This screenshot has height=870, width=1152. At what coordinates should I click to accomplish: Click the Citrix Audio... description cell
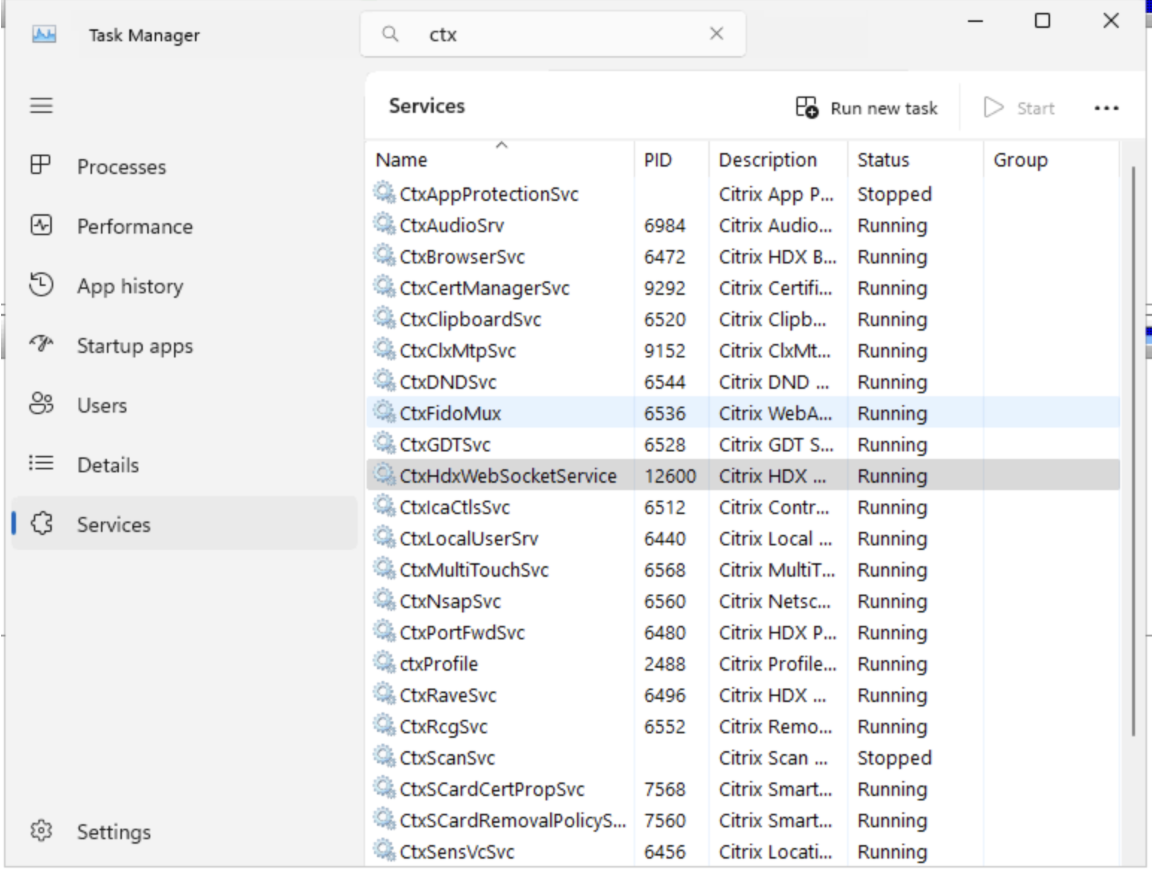pos(776,226)
